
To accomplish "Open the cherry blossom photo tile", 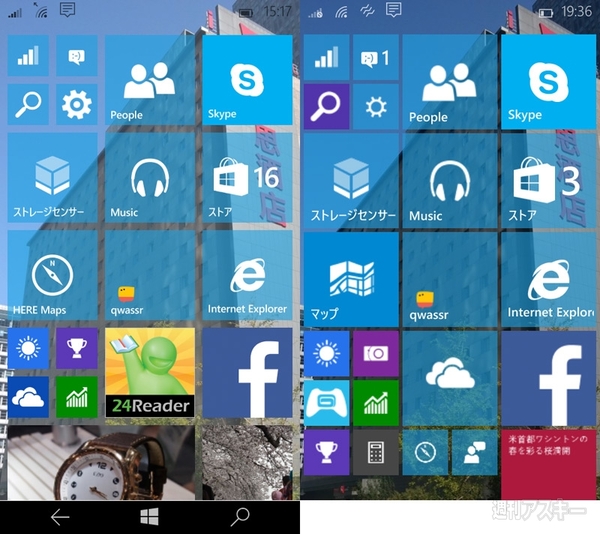I will pos(248,462).
